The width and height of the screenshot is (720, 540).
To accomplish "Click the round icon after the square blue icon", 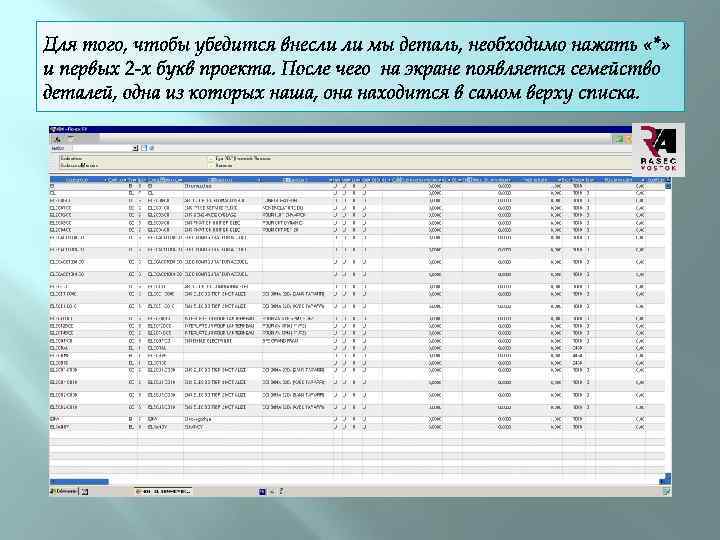I will point(152,148).
